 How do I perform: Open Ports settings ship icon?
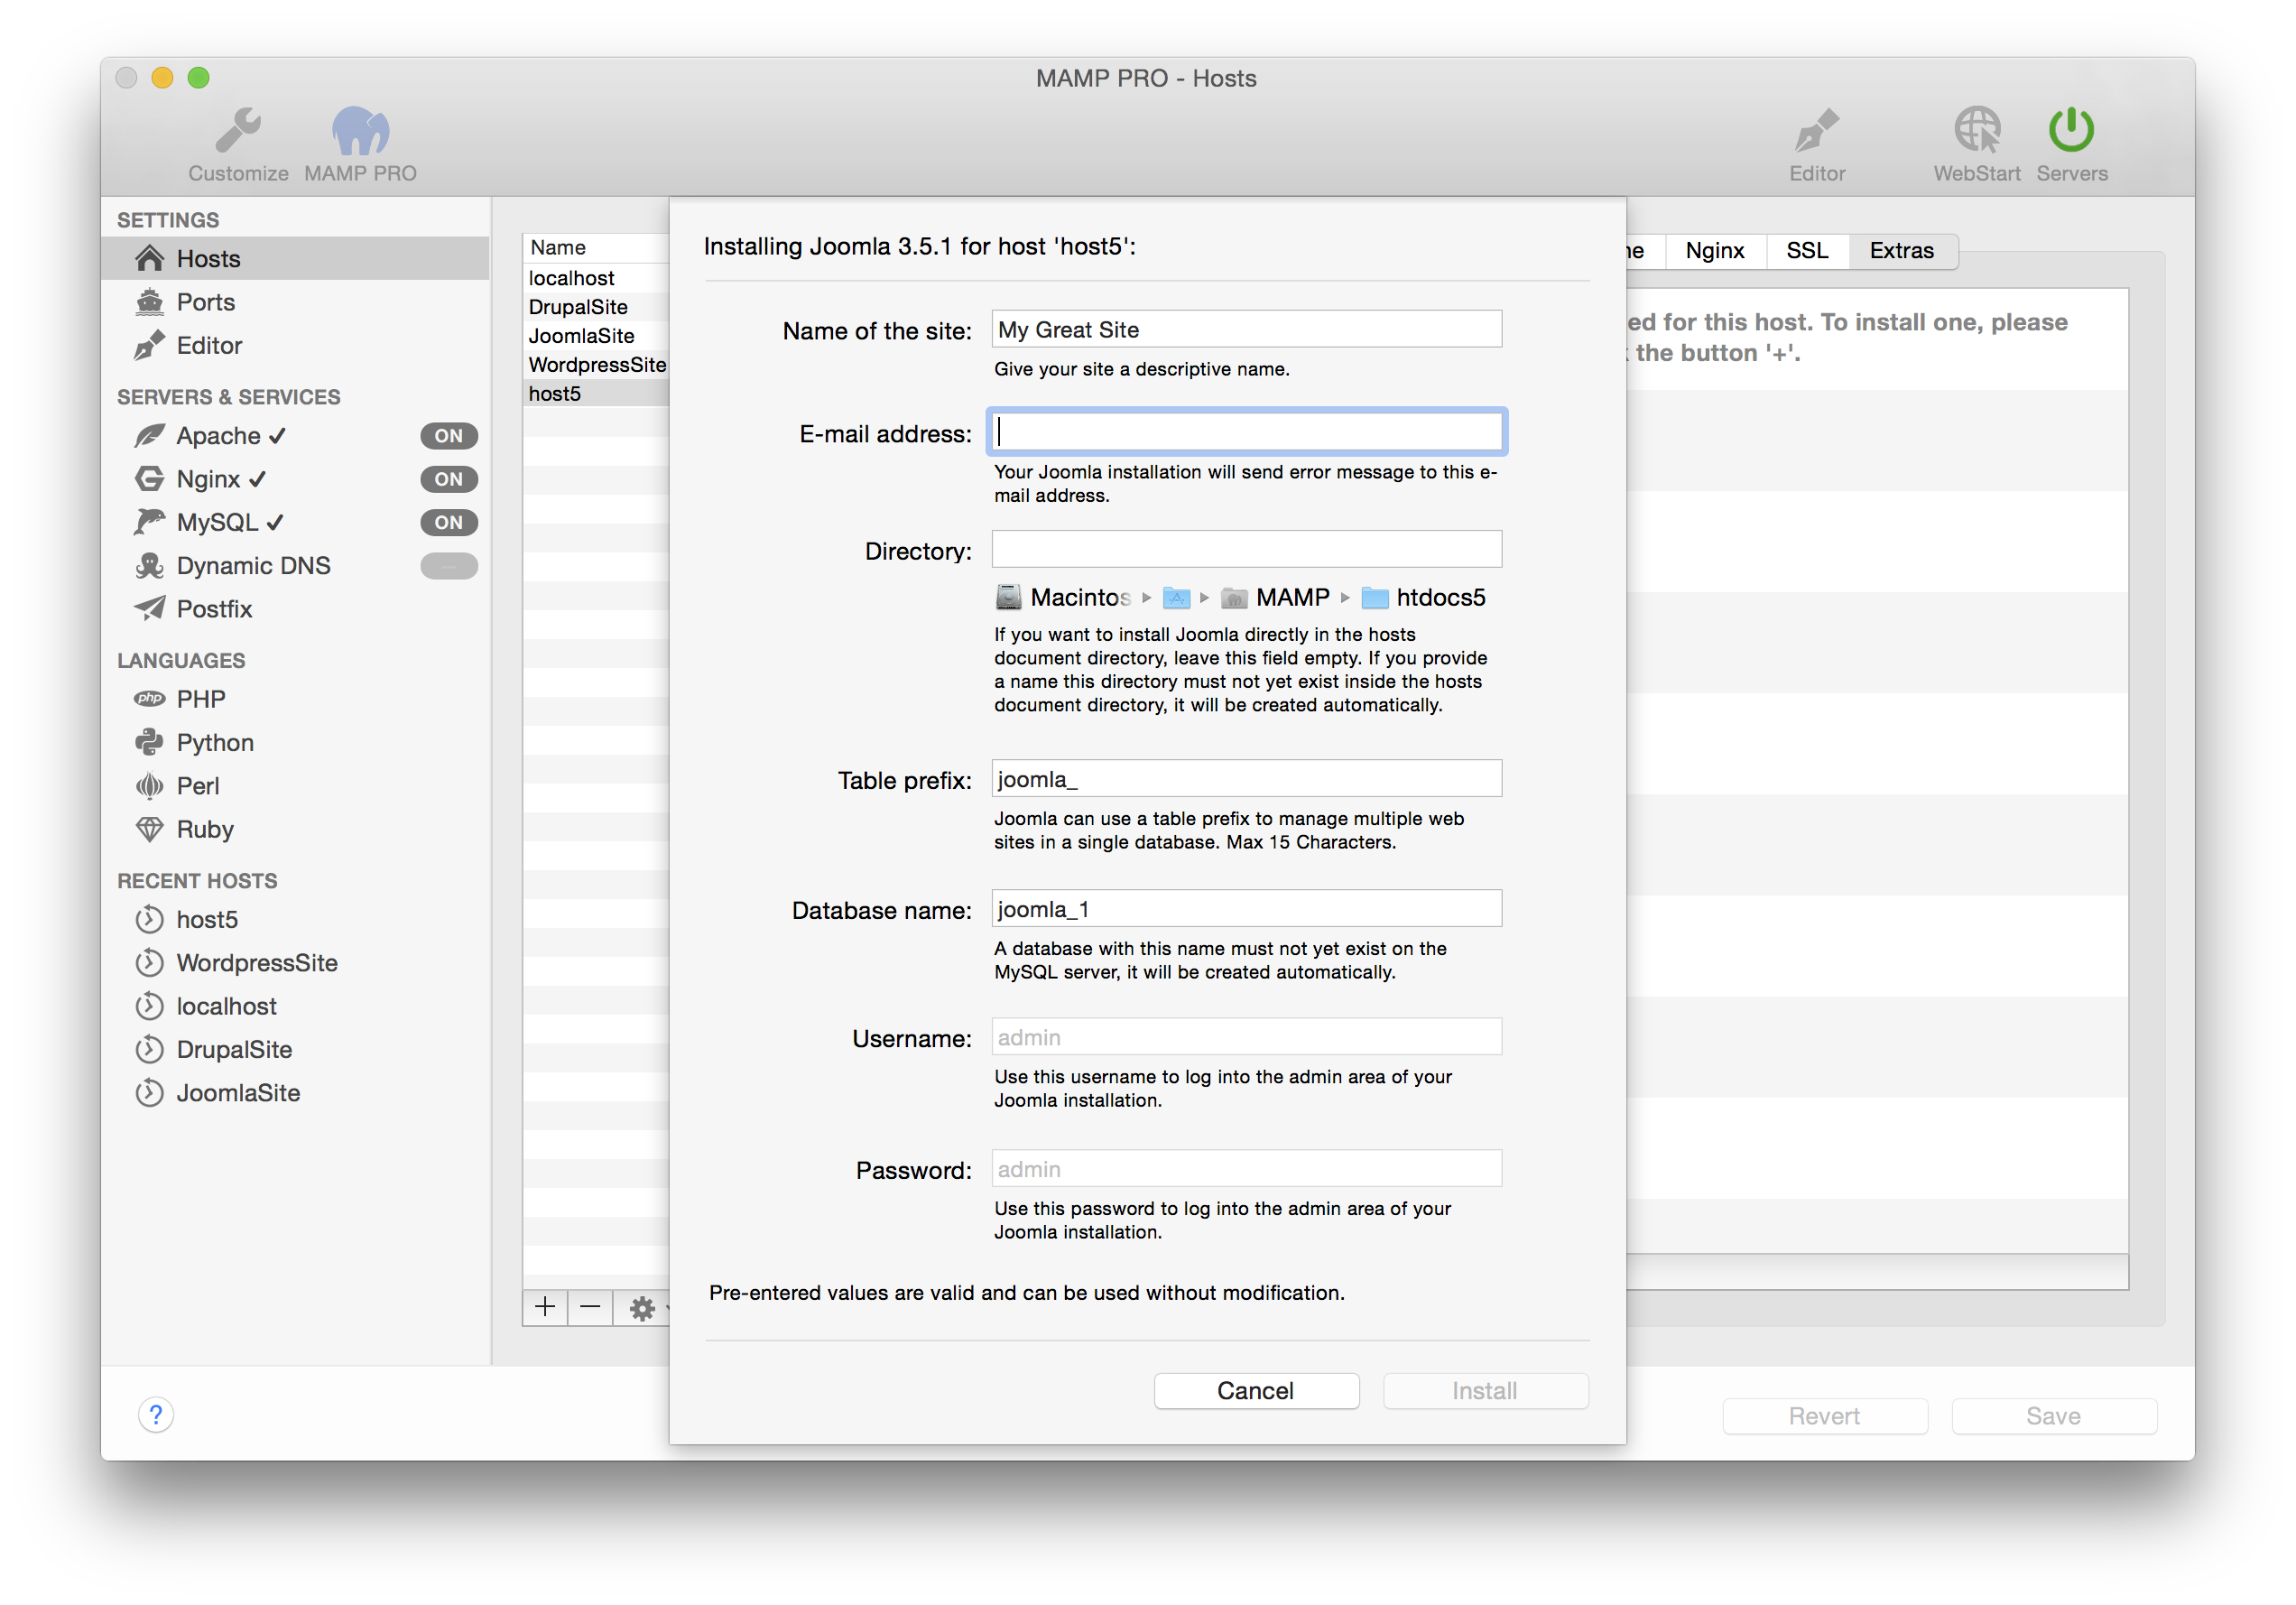coord(150,302)
